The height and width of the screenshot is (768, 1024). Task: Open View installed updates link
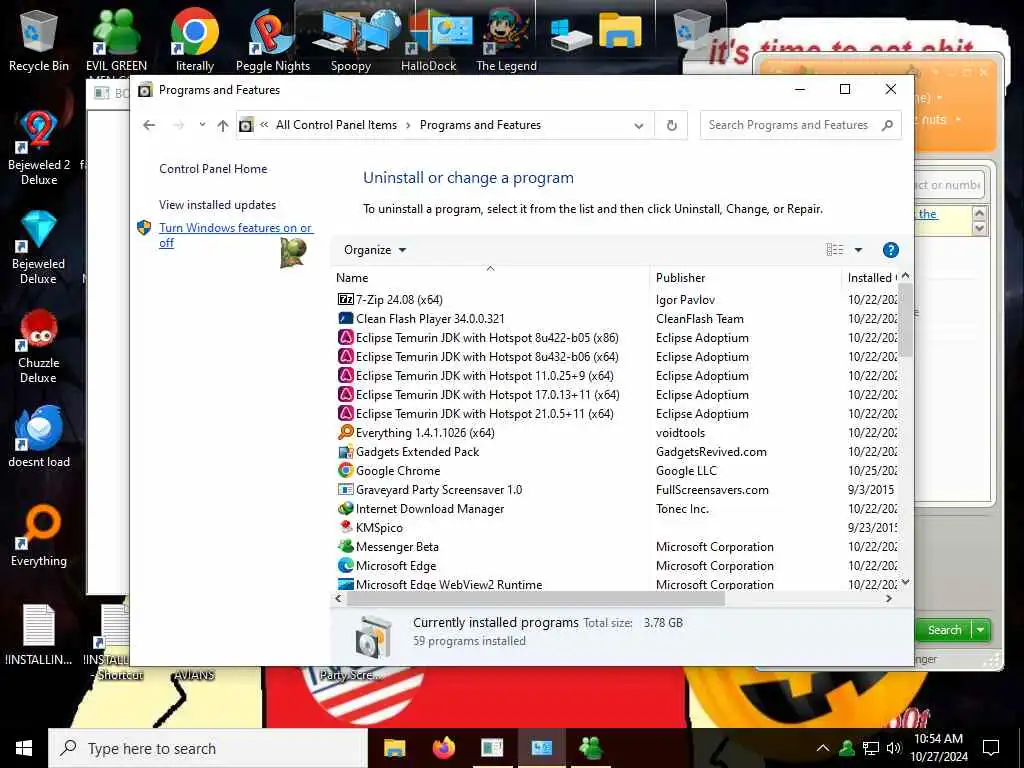click(217, 205)
